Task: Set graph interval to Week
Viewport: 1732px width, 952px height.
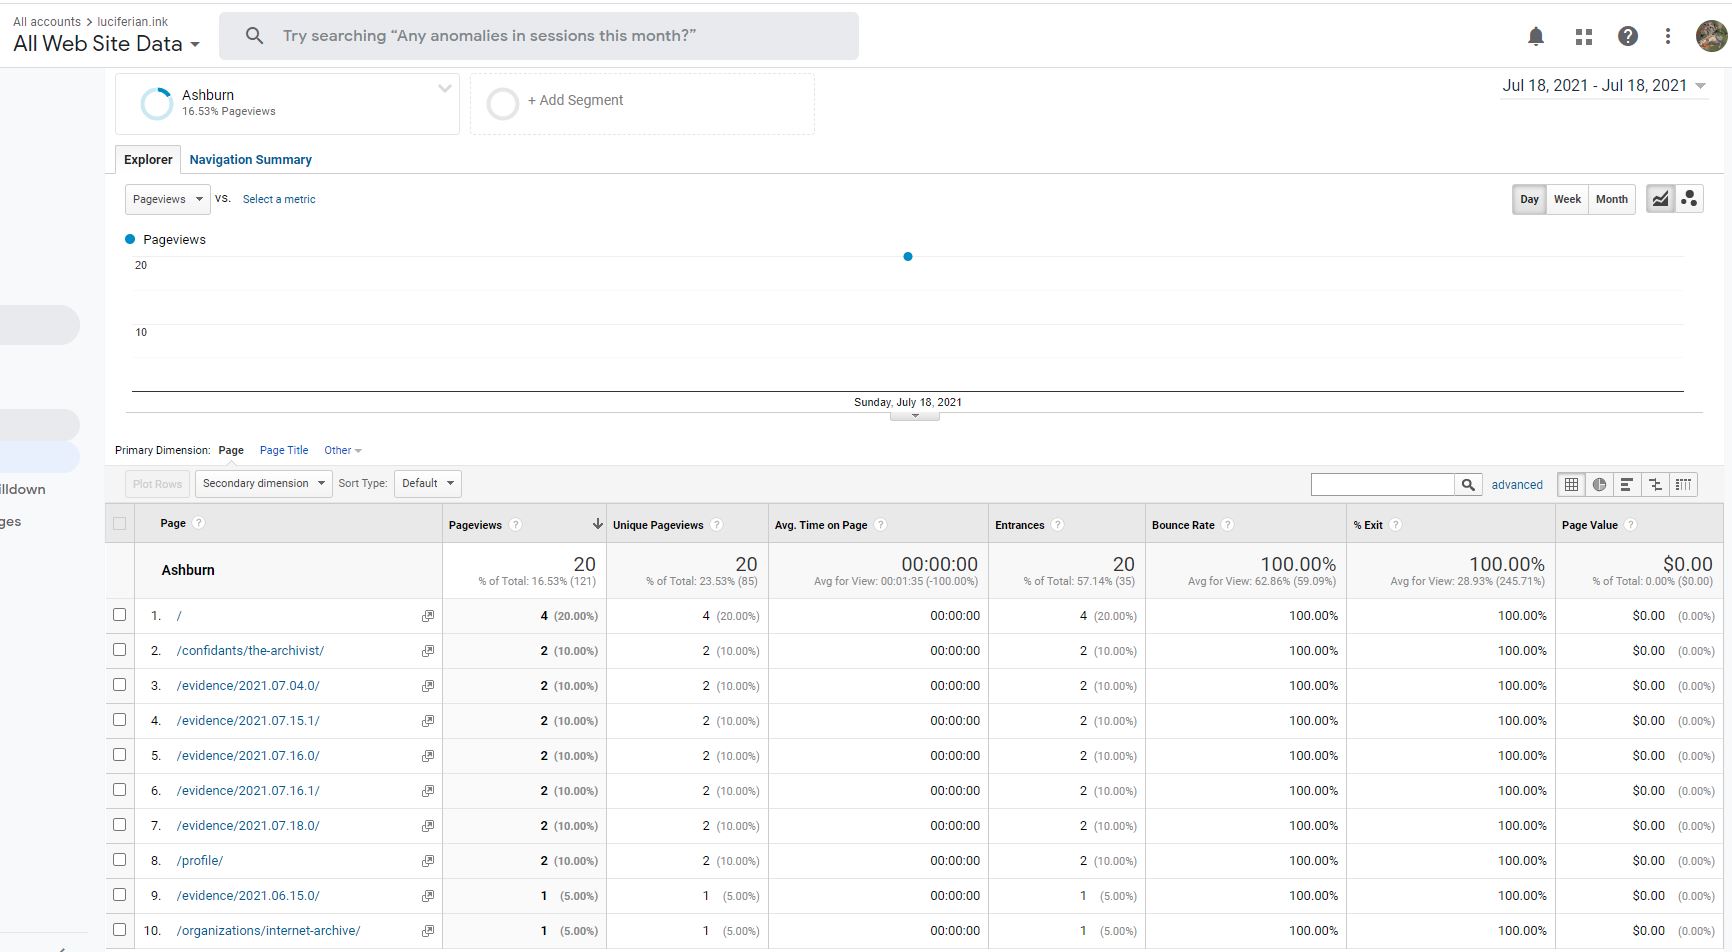Action: tap(1567, 199)
